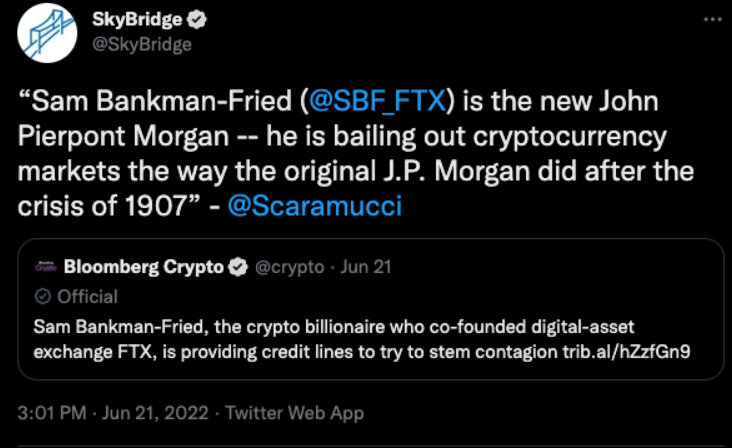Open the SkyBridge bridge logo avatar

tap(47, 33)
